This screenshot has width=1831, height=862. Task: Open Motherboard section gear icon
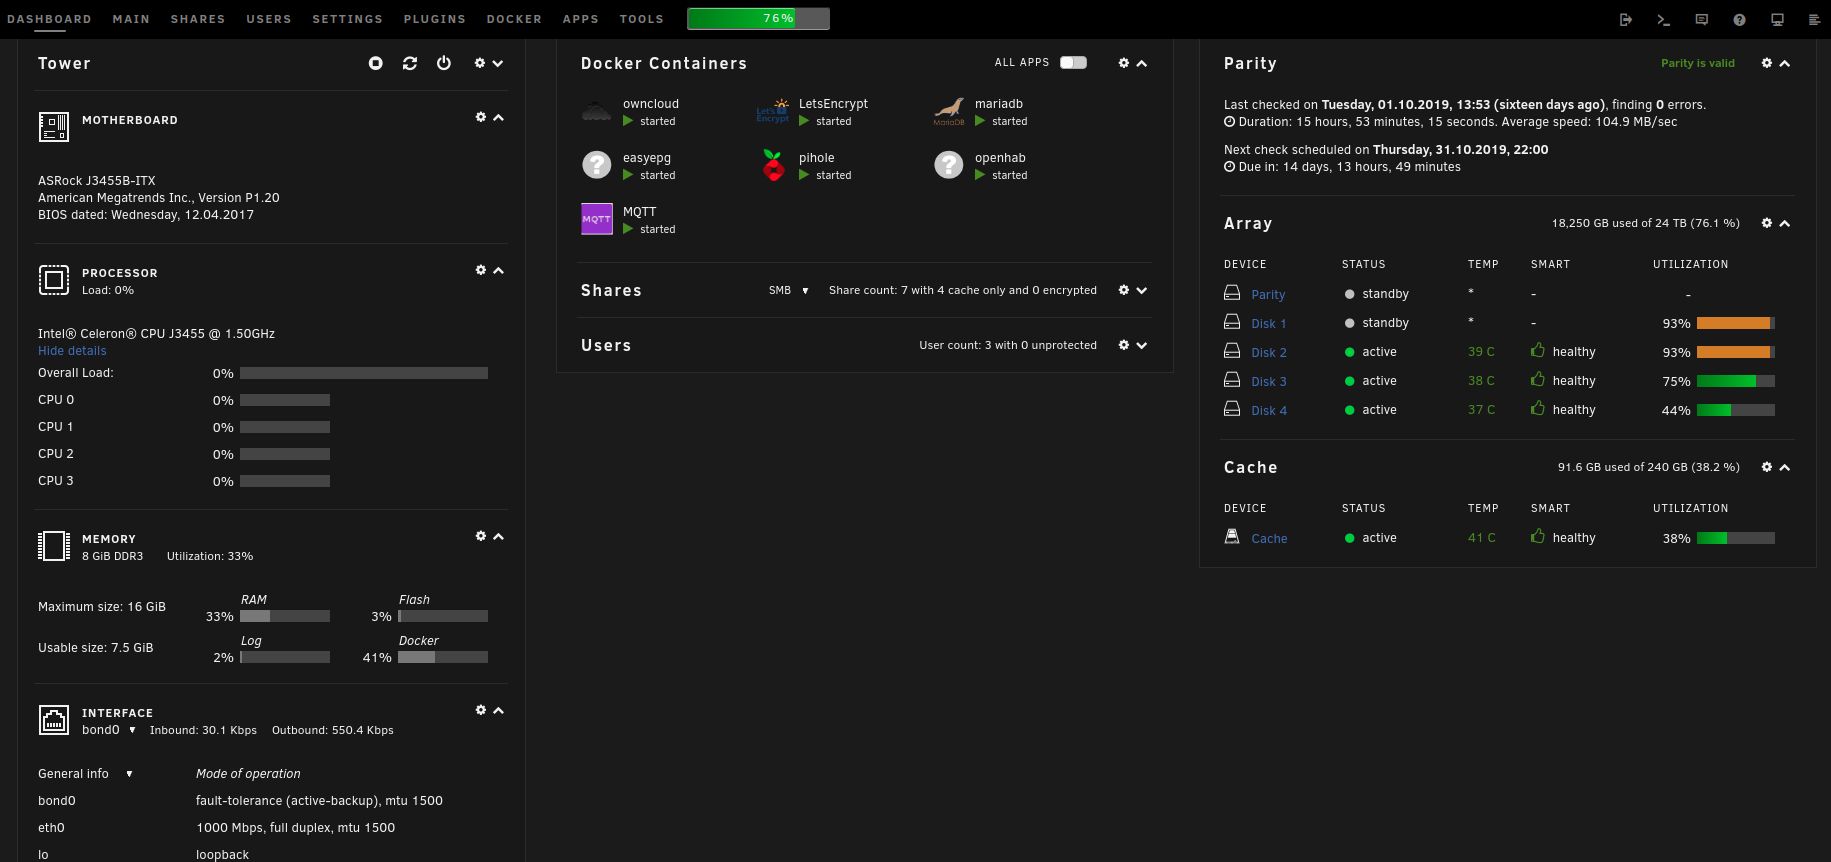coord(481,117)
